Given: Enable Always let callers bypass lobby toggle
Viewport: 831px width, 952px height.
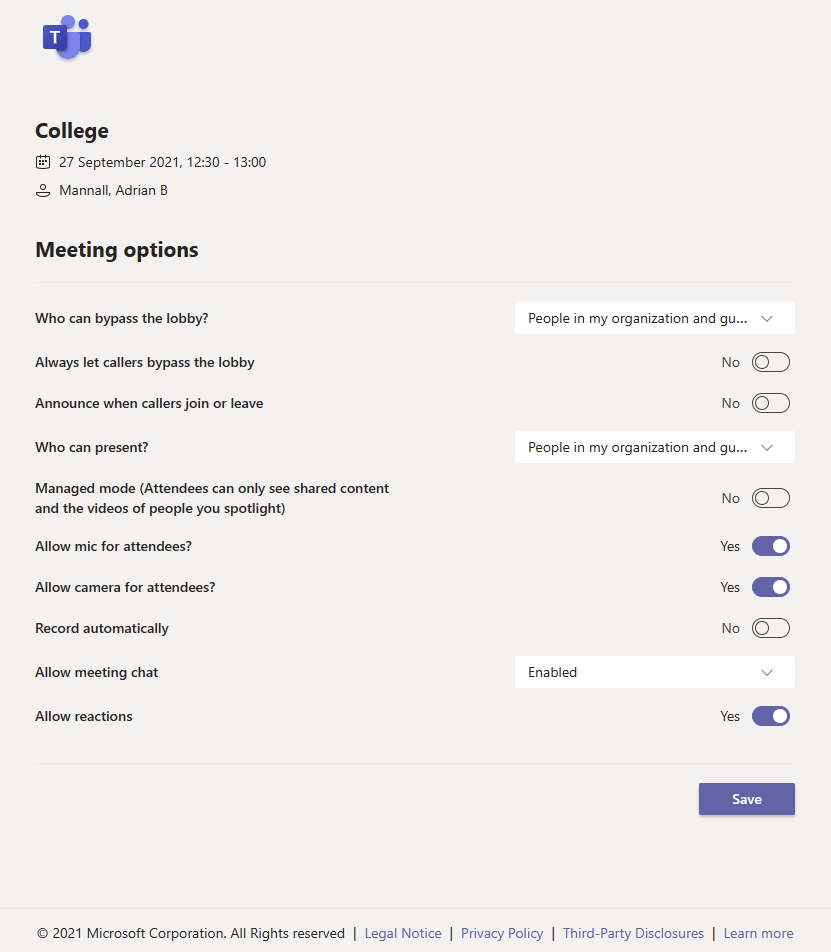Looking at the screenshot, I should click(x=770, y=362).
